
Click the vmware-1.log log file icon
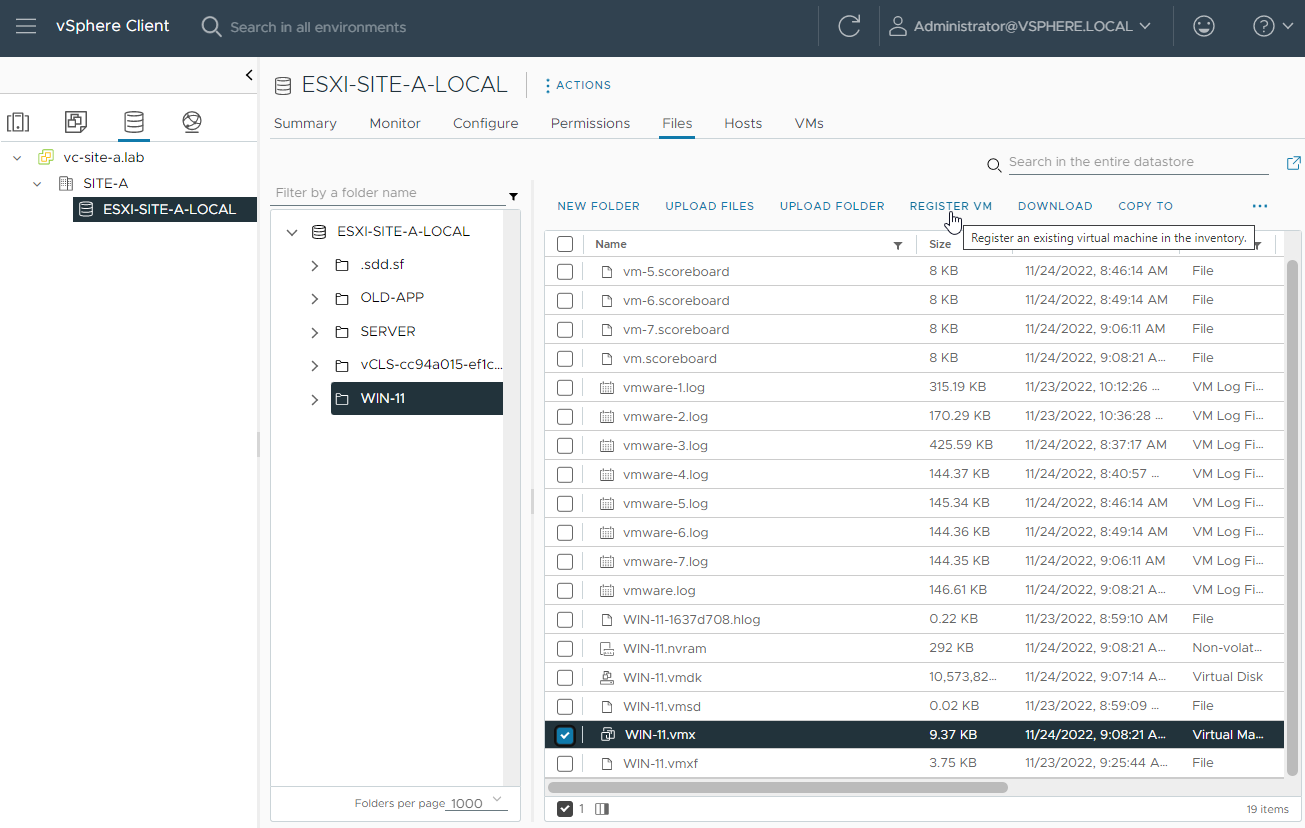(606, 387)
